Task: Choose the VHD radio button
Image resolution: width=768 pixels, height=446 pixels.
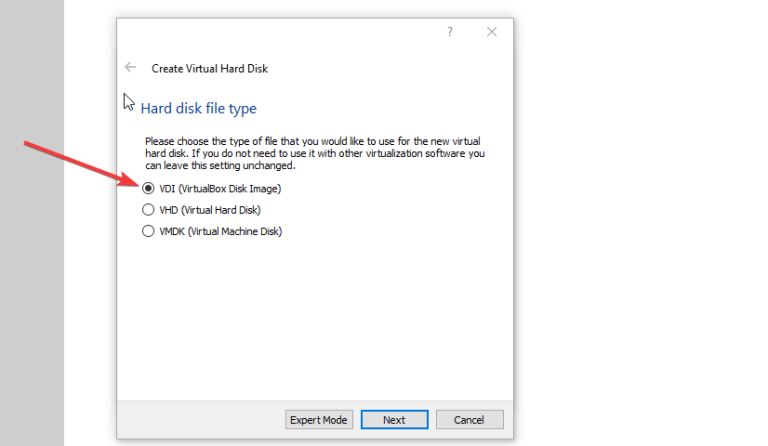Action: tap(148, 210)
